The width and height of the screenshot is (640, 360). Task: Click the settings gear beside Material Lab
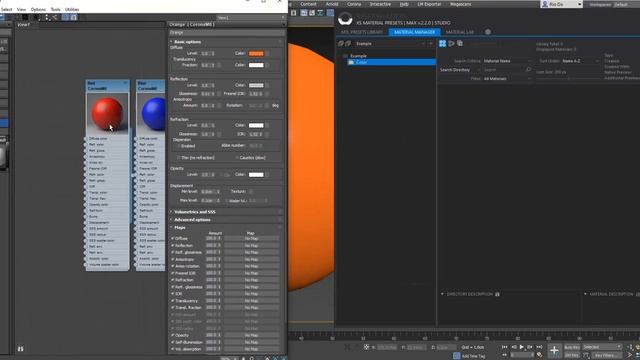point(488,32)
